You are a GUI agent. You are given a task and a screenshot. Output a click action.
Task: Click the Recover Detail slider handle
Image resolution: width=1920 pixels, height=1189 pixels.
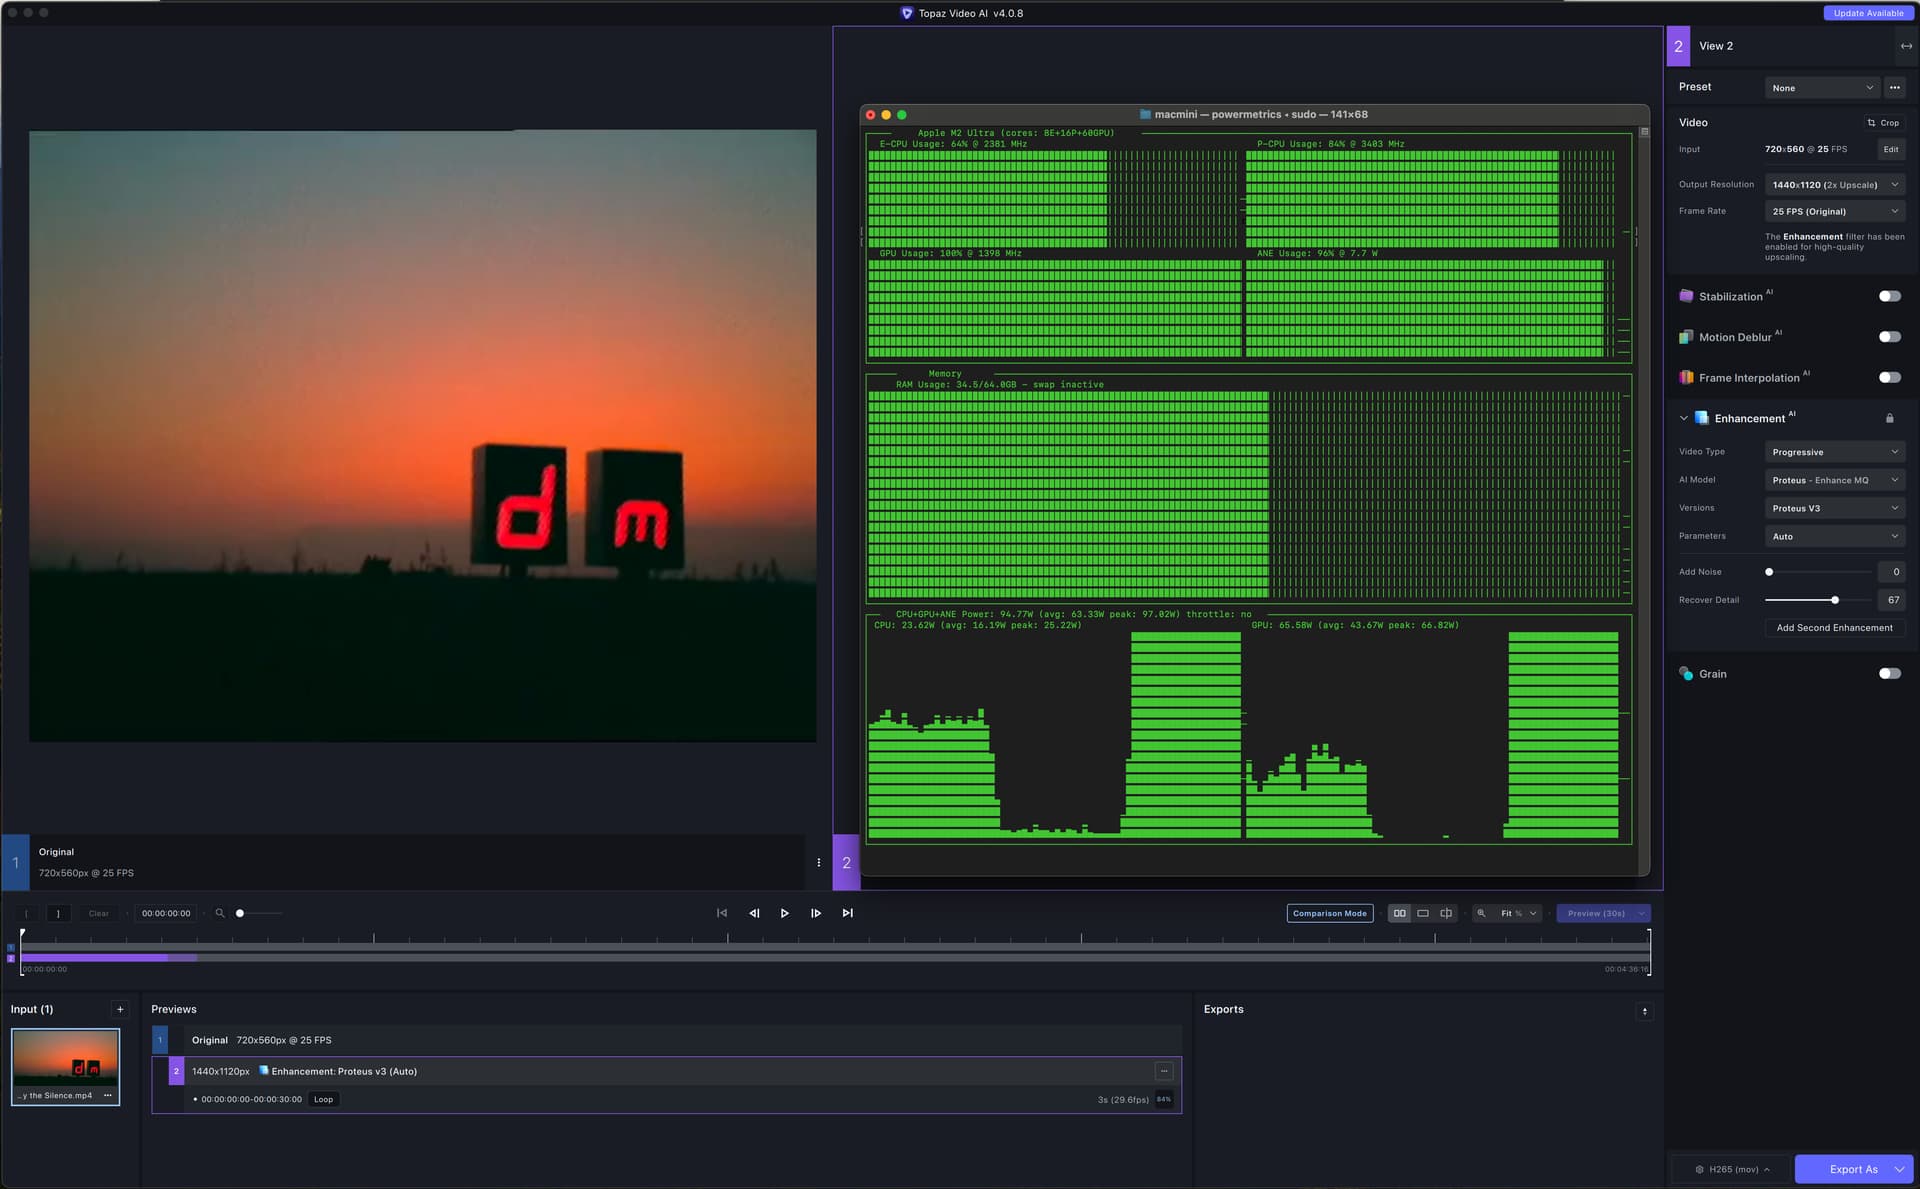[x=1835, y=600]
